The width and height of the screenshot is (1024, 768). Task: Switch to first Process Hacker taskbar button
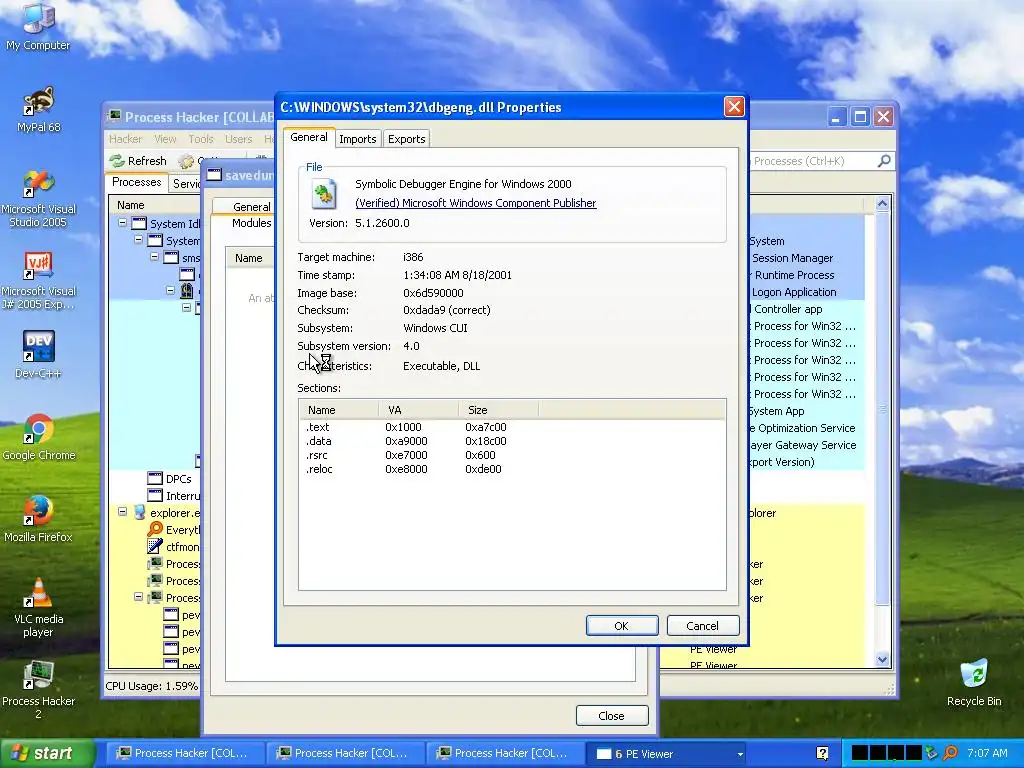185,753
